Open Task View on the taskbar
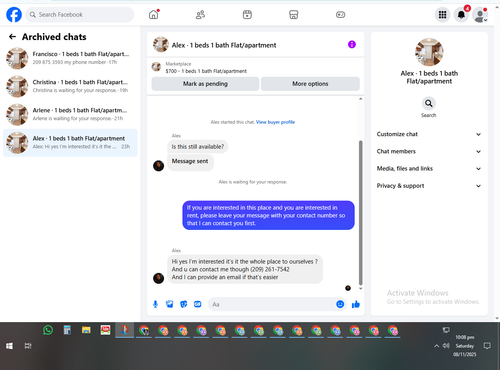This screenshot has height=370, width=500. click(x=28, y=346)
